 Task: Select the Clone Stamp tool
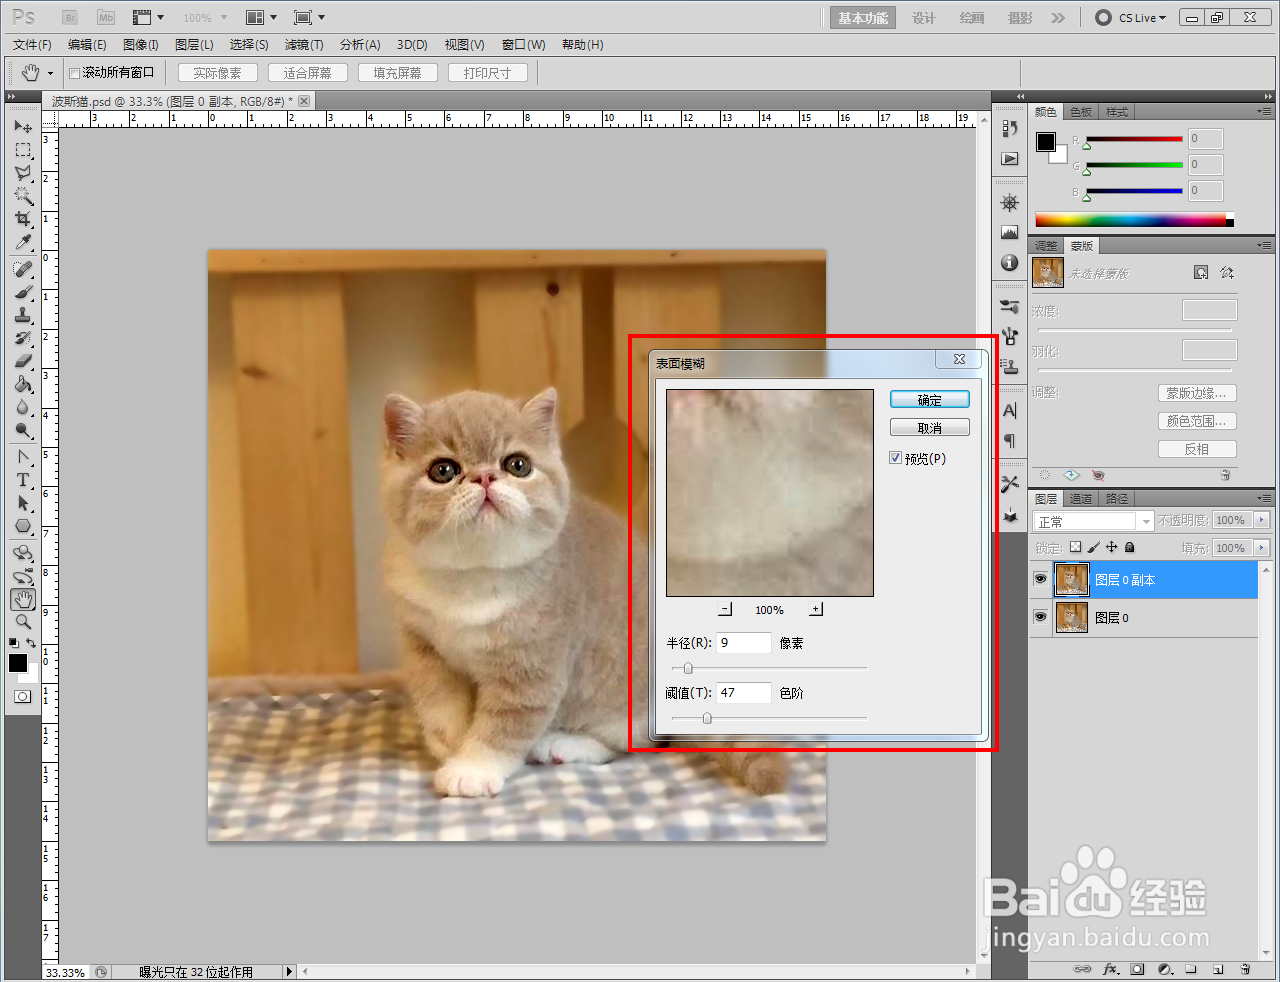23,315
